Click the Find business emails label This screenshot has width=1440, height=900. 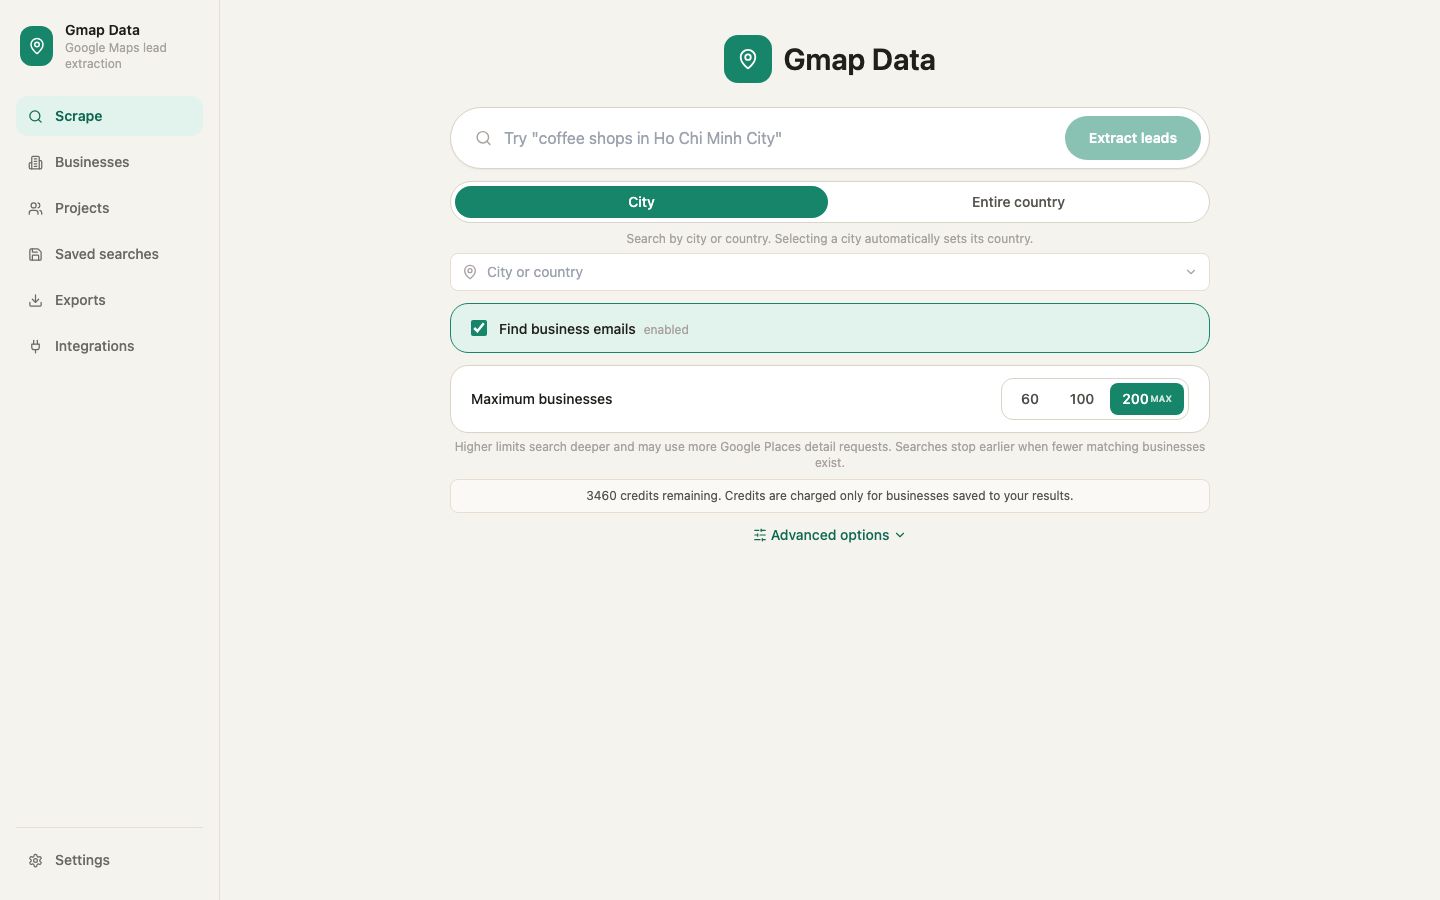[x=567, y=329]
